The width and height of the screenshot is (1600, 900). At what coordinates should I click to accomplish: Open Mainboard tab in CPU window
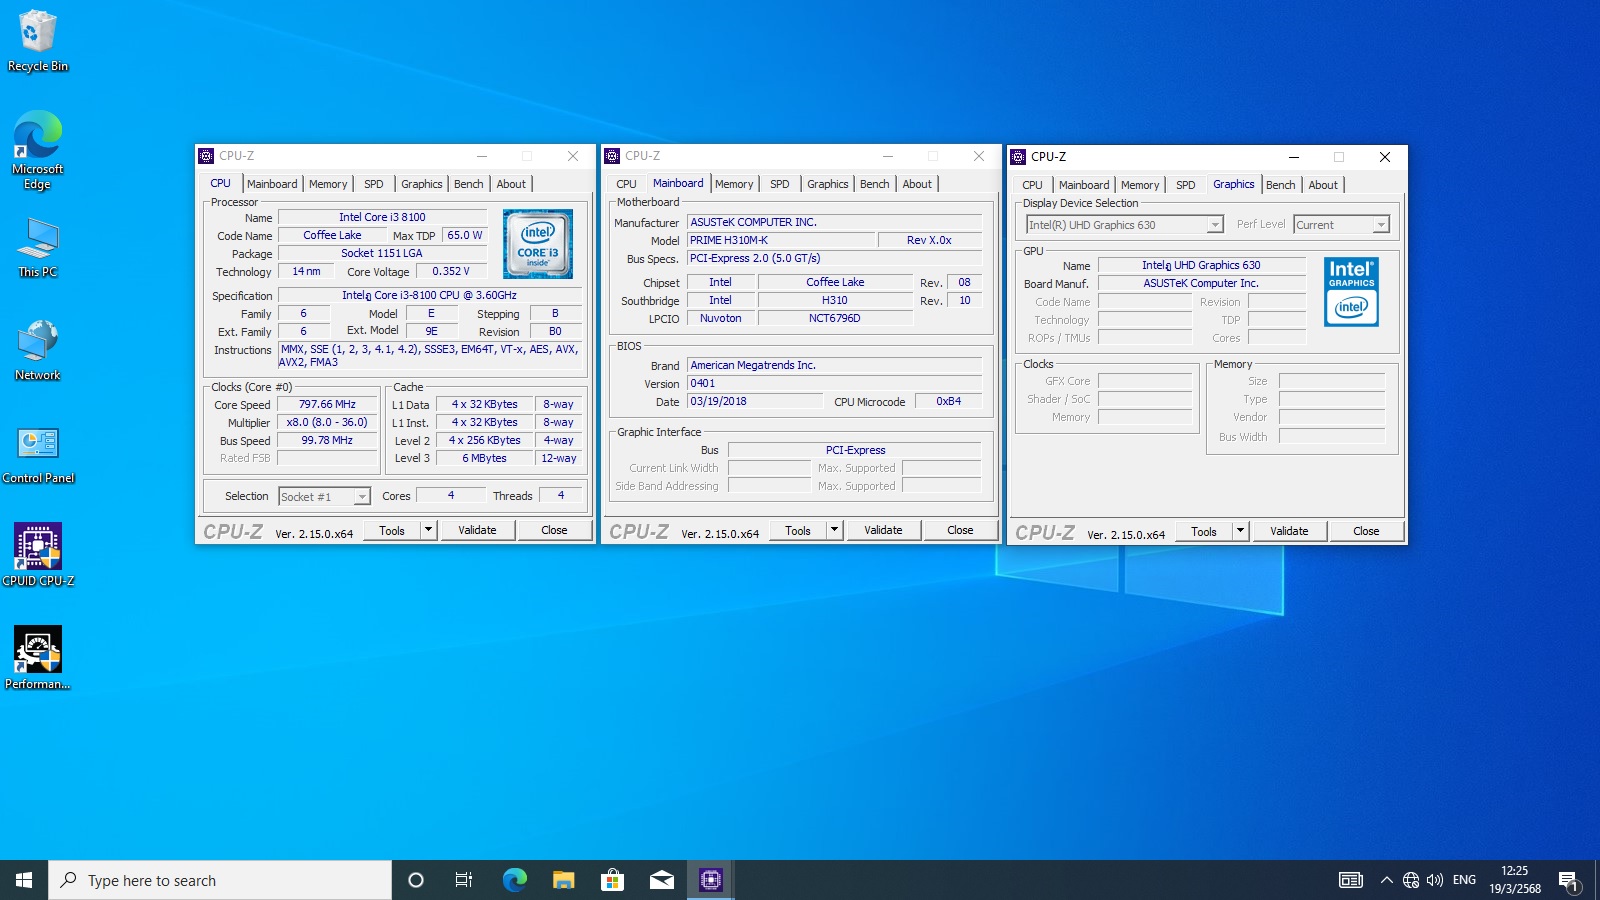(x=272, y=184)
